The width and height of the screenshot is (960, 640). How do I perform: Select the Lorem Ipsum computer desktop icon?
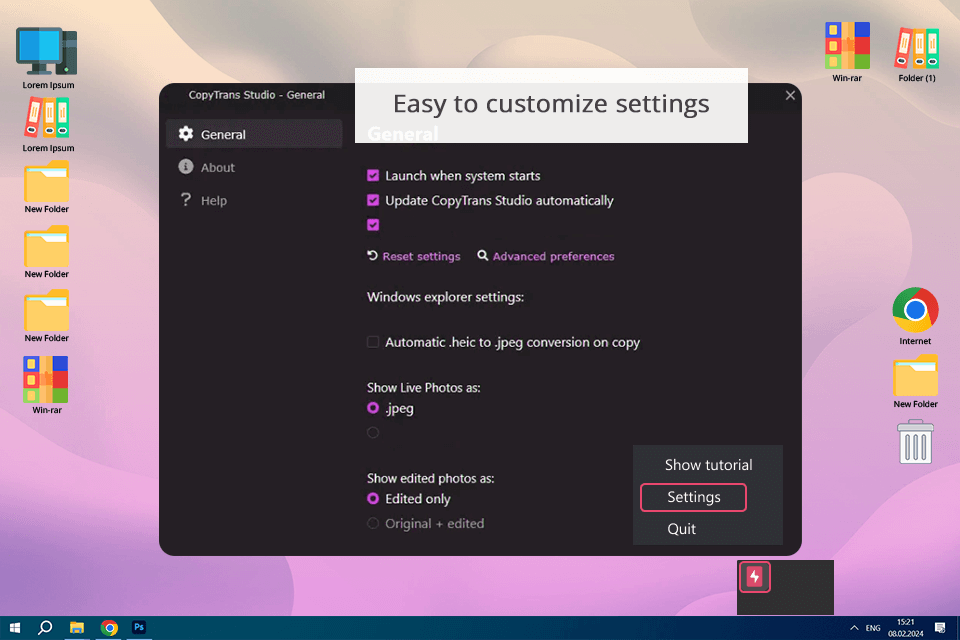tap(48, 58)
